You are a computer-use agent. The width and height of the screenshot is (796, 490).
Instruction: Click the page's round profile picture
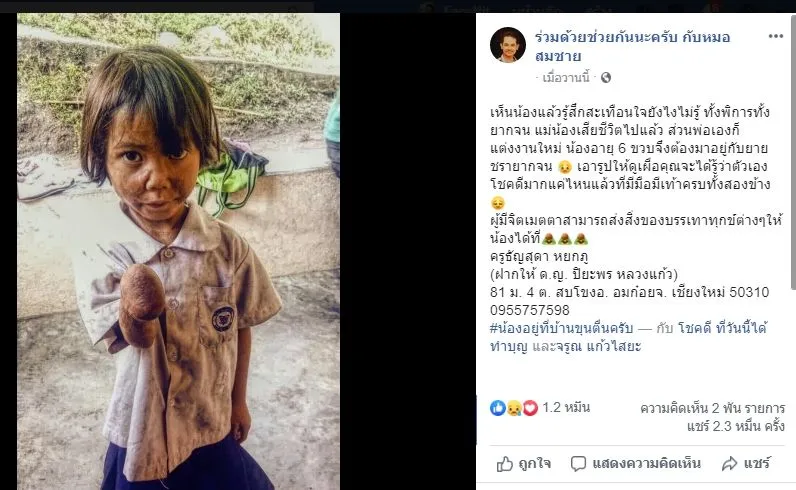tap(508, 45)
